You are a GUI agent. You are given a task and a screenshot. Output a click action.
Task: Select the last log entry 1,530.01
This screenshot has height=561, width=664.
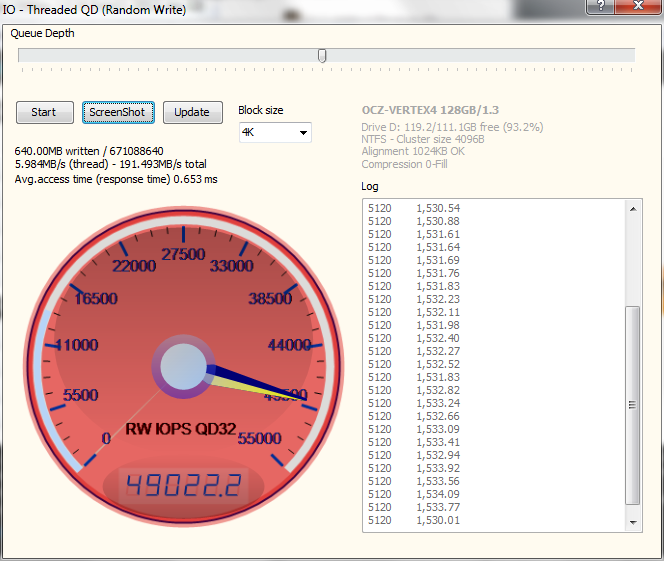pos(440,521)
